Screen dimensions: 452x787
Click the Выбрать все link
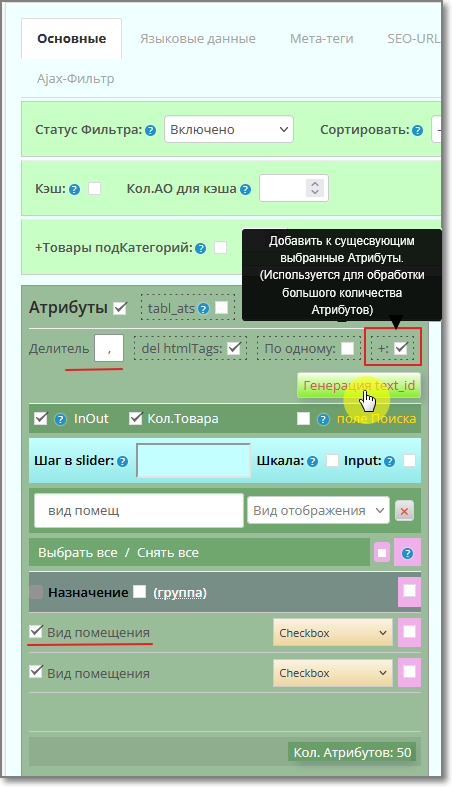tap(78, 553)
